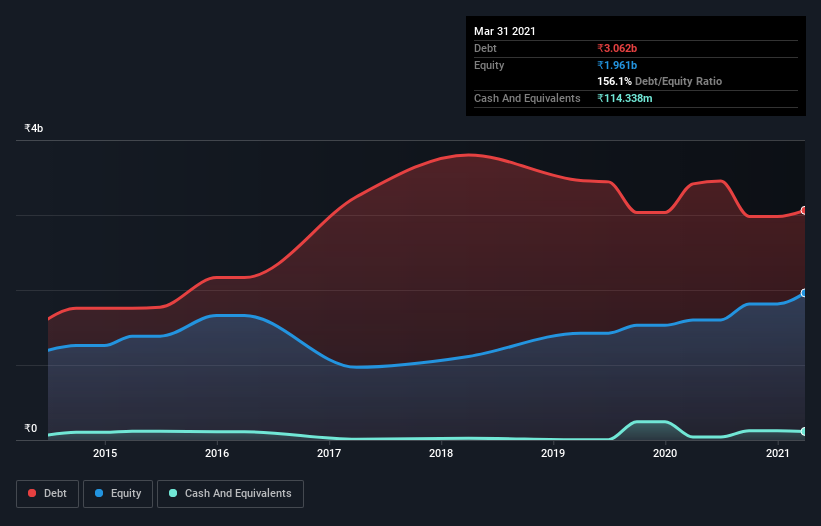Click the Debt label in tooltip

click(485, 48)
